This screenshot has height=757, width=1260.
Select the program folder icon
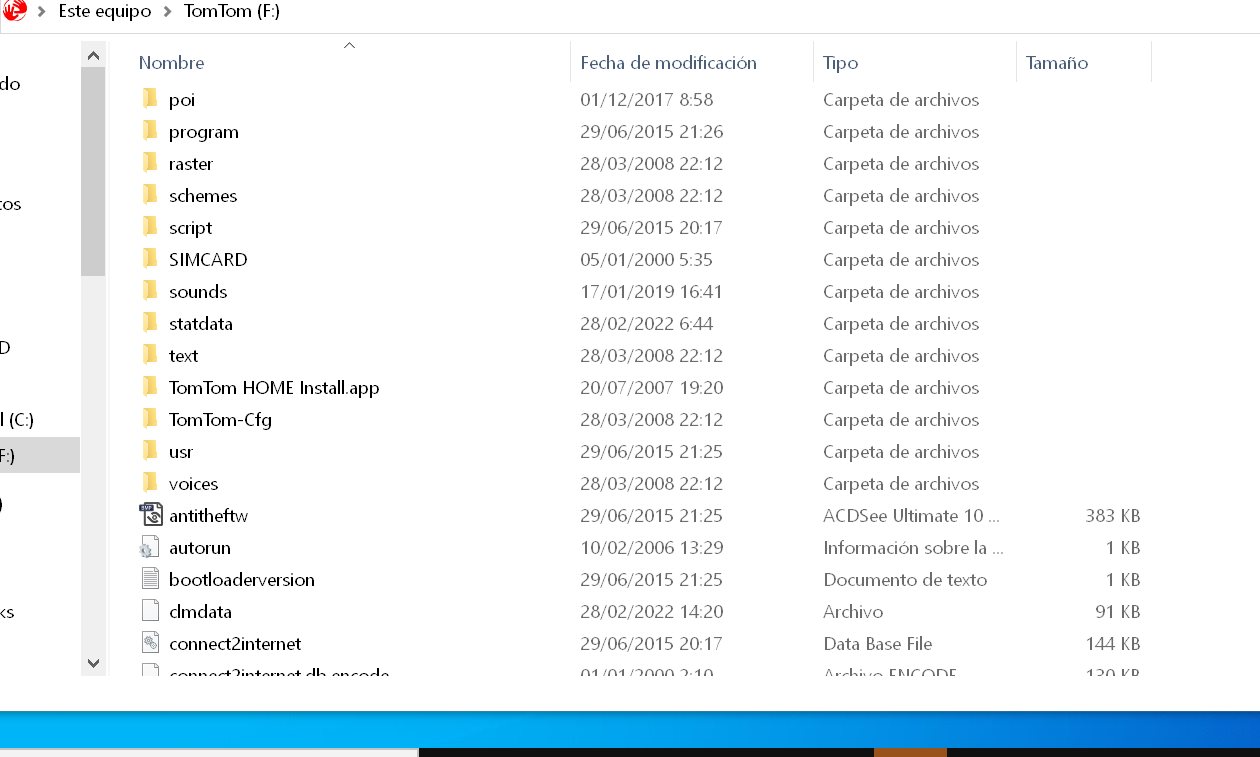[x=150, y=131]
